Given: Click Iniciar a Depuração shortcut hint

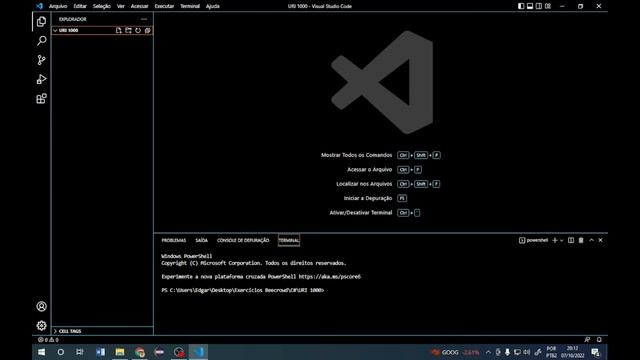Looking at the screenshot, I should click(x=375, y=198).
